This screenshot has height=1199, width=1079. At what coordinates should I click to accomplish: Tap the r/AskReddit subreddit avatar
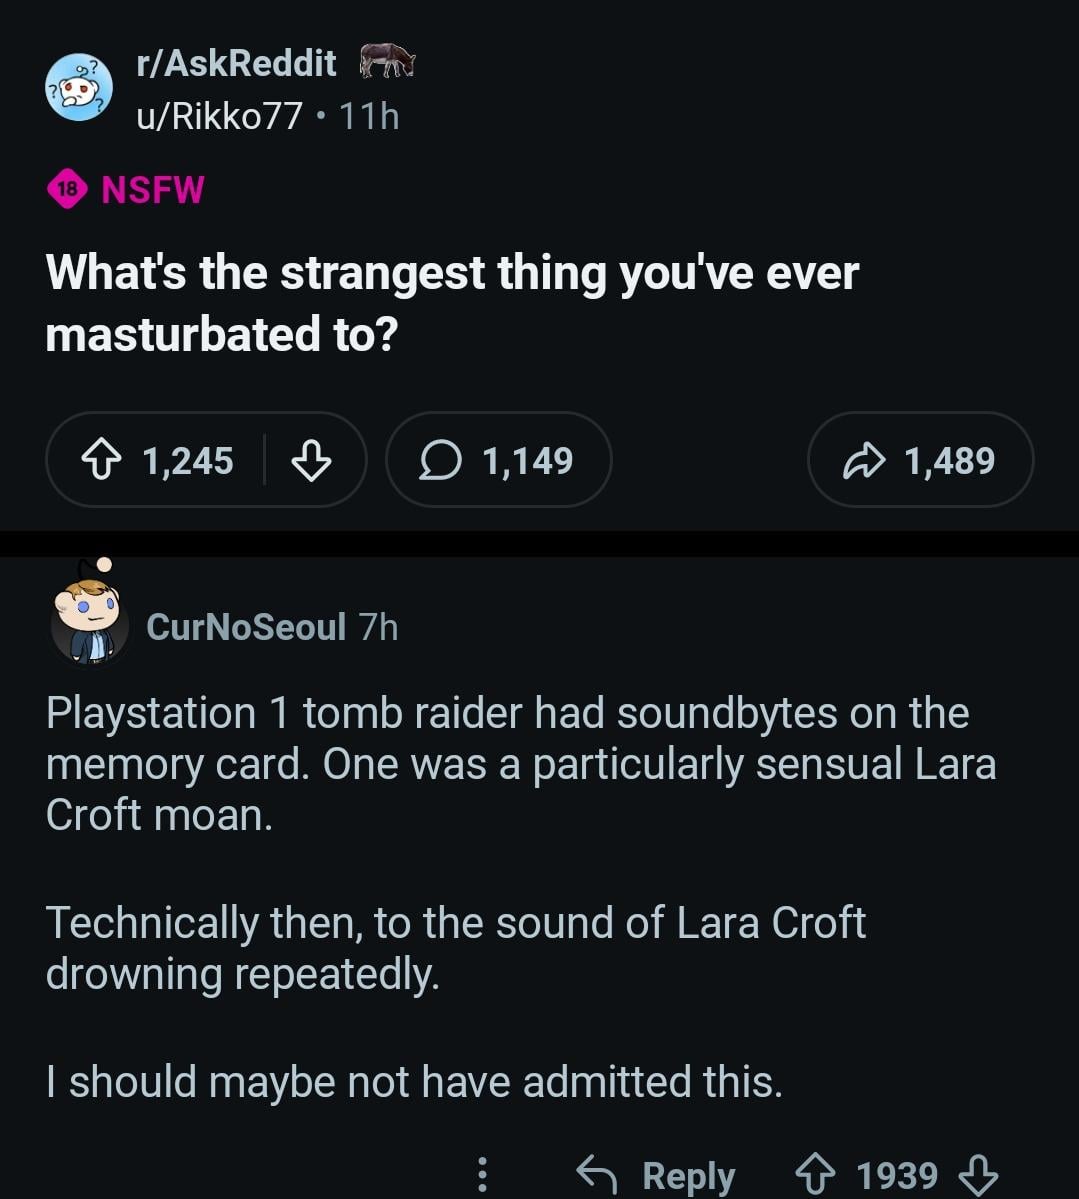pyautogui.click(x=79, y=88)
